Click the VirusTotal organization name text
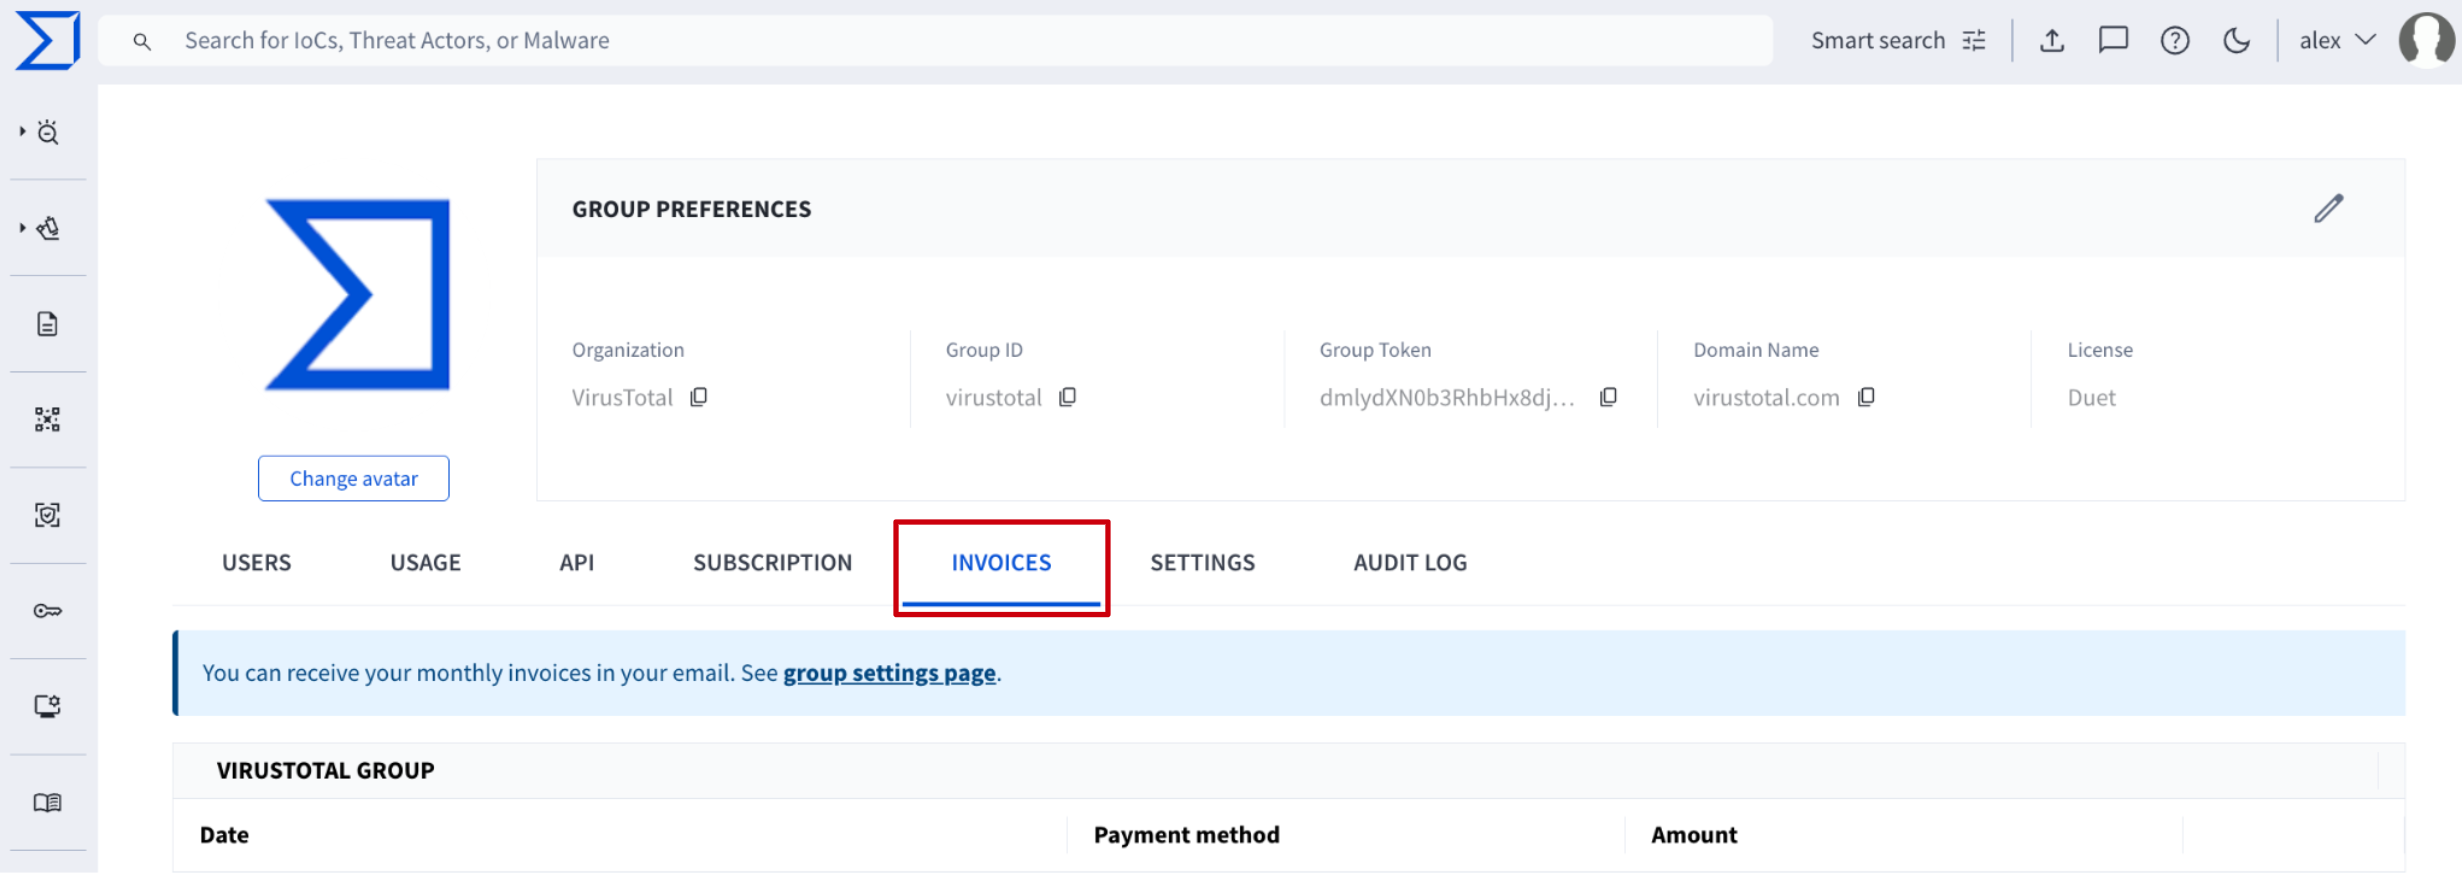This screenshot has width=2462, height=878. 622,397
